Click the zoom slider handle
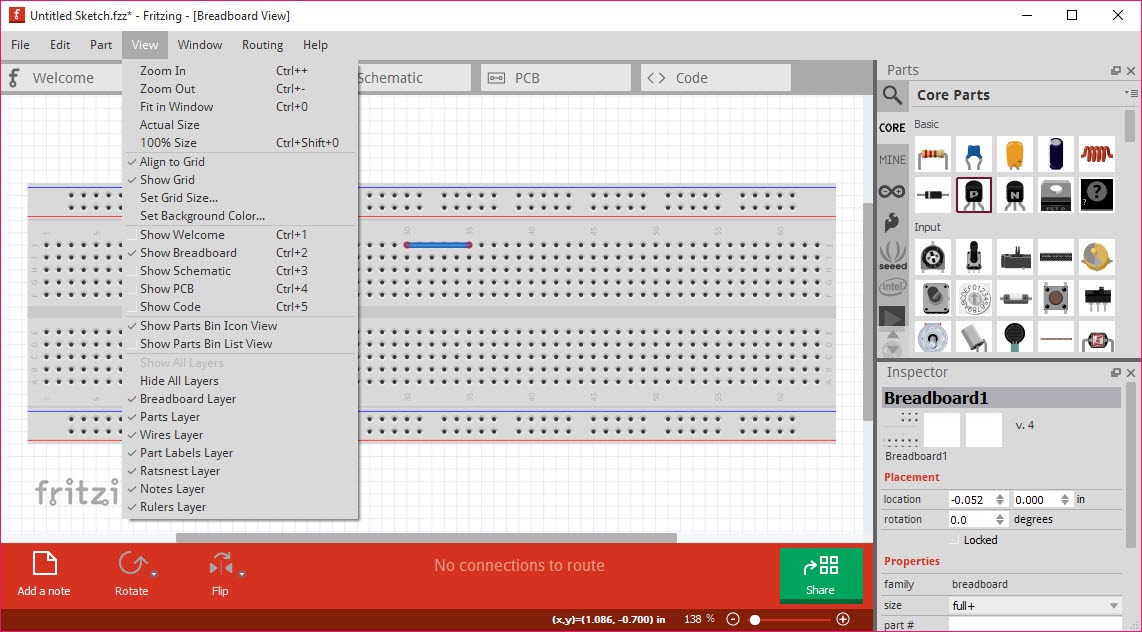Image resolution: width=1142 pixels, height=632 pixels. pyautogui.click(x=756, y=619)
